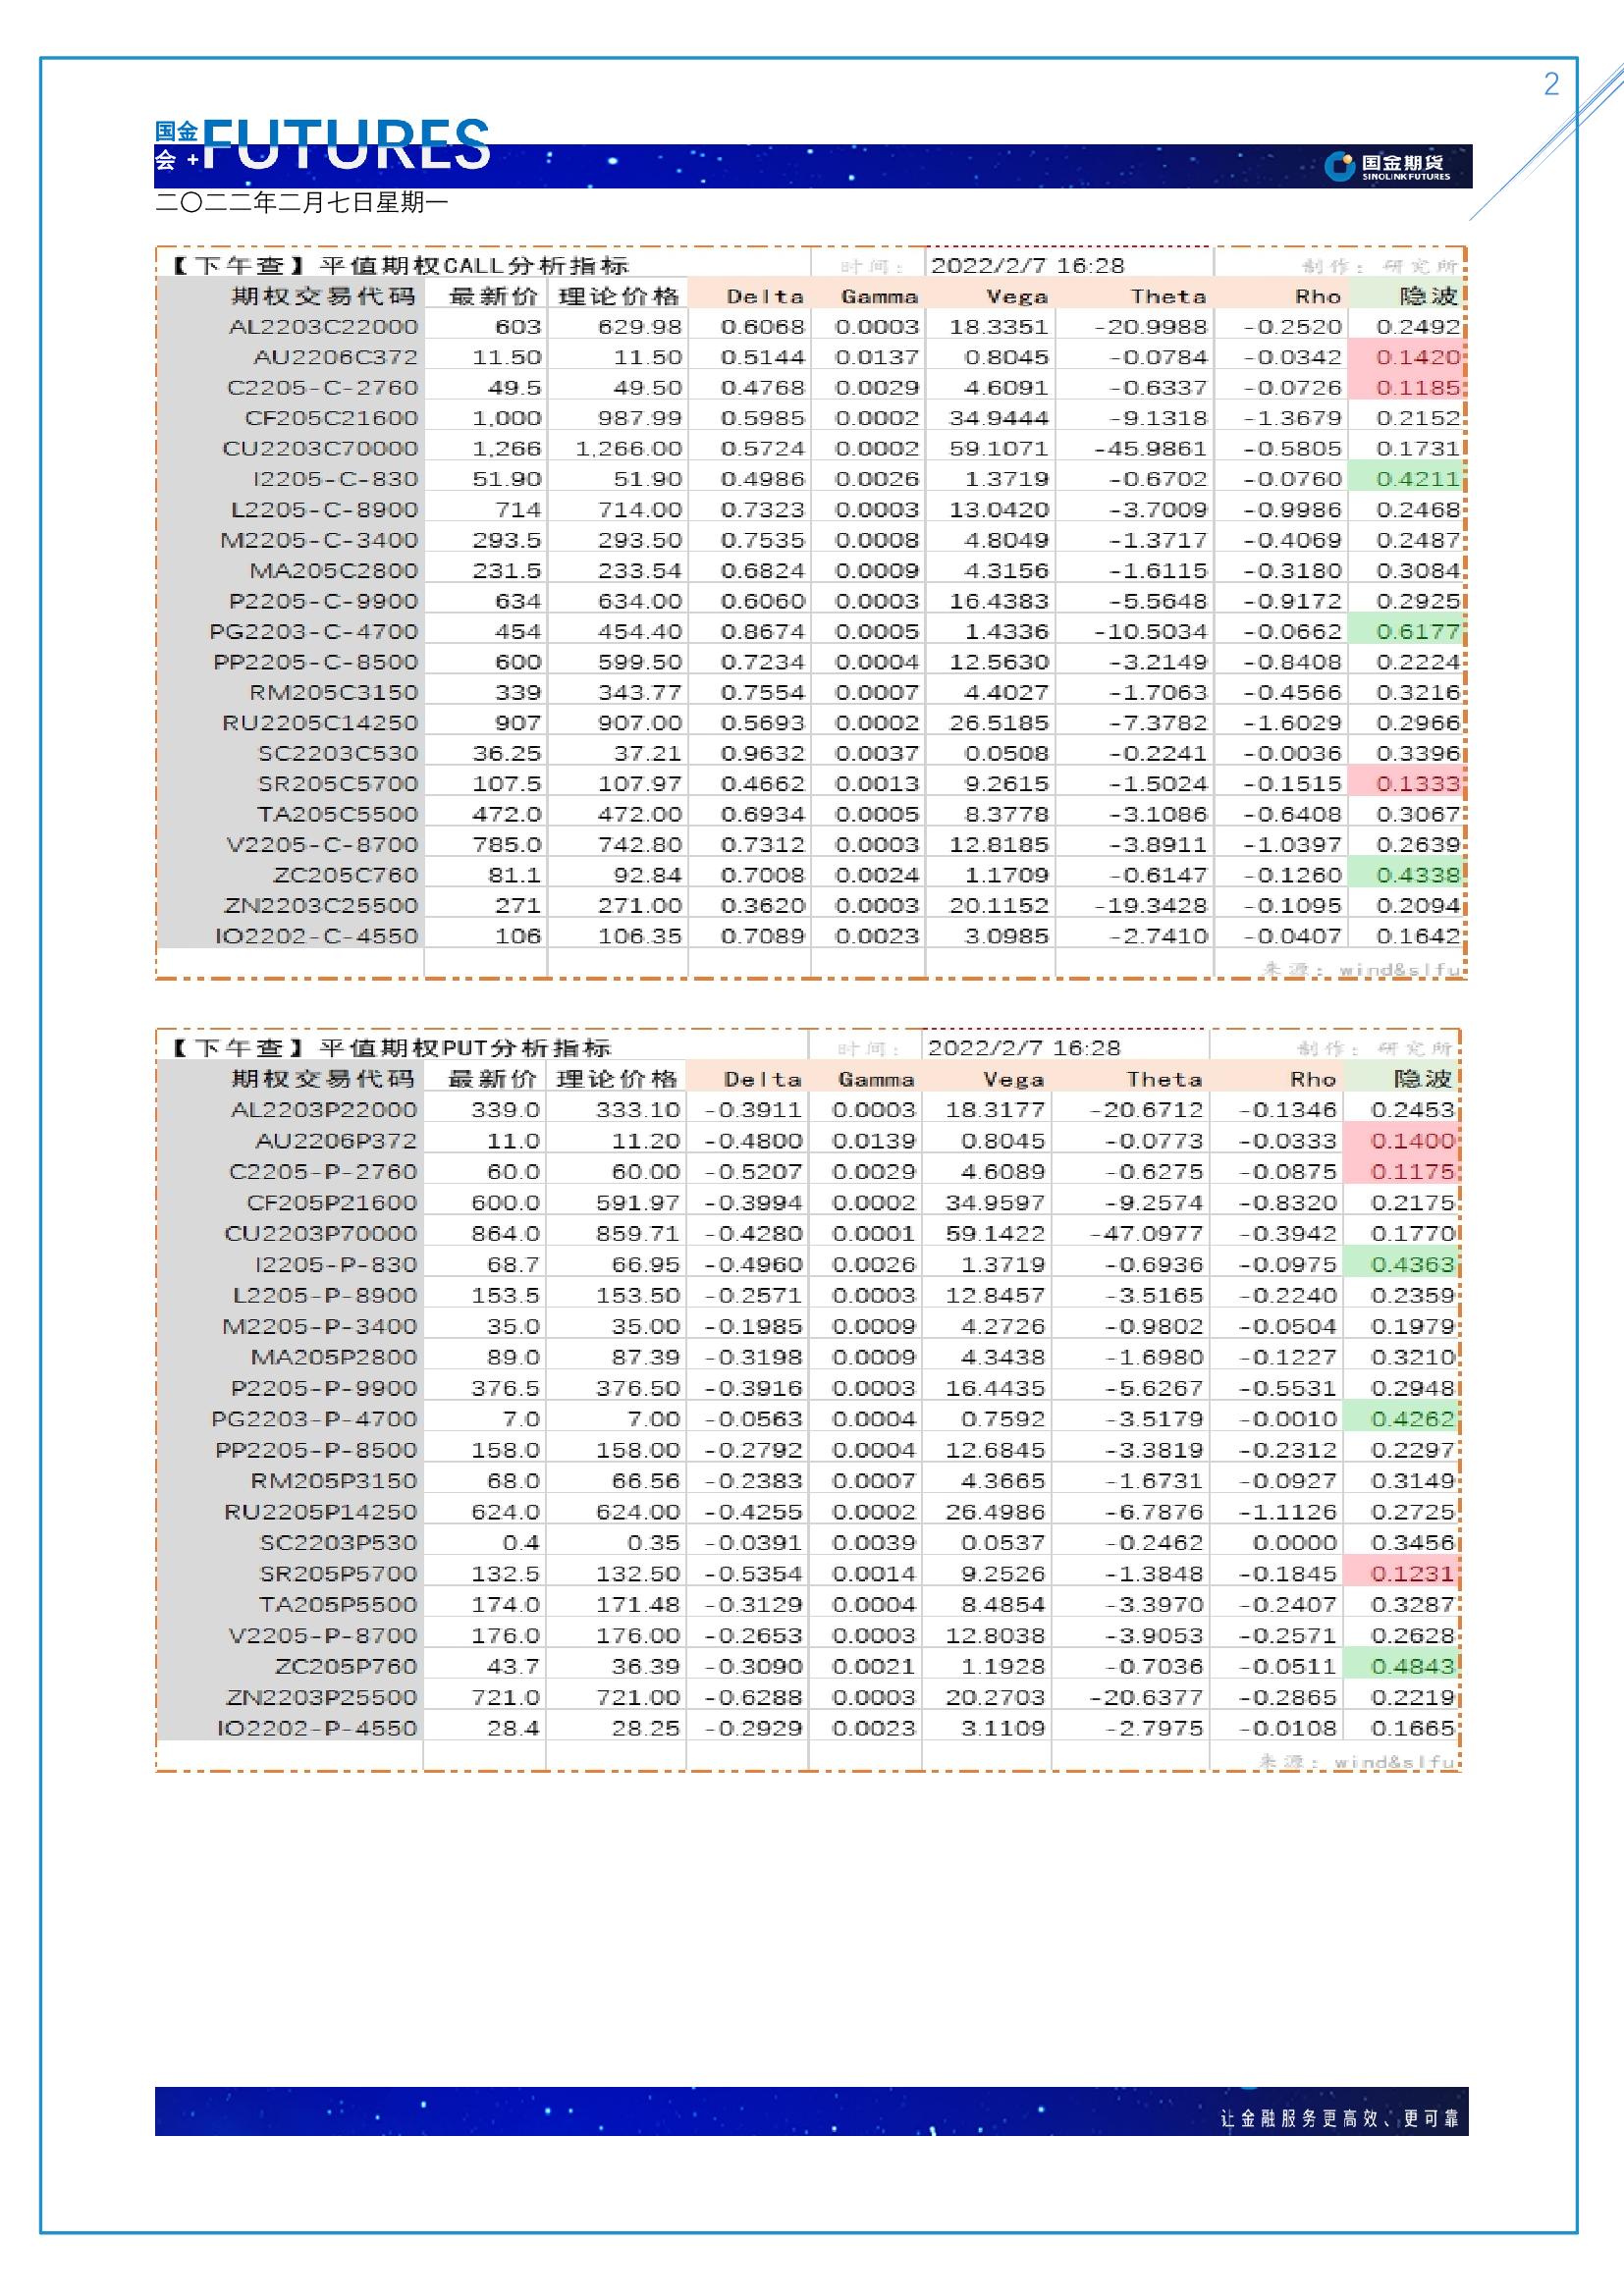Select IO2202-C-4550 option code
The width and height of the screenshot is (1624, 2296).
pos(317,936)
